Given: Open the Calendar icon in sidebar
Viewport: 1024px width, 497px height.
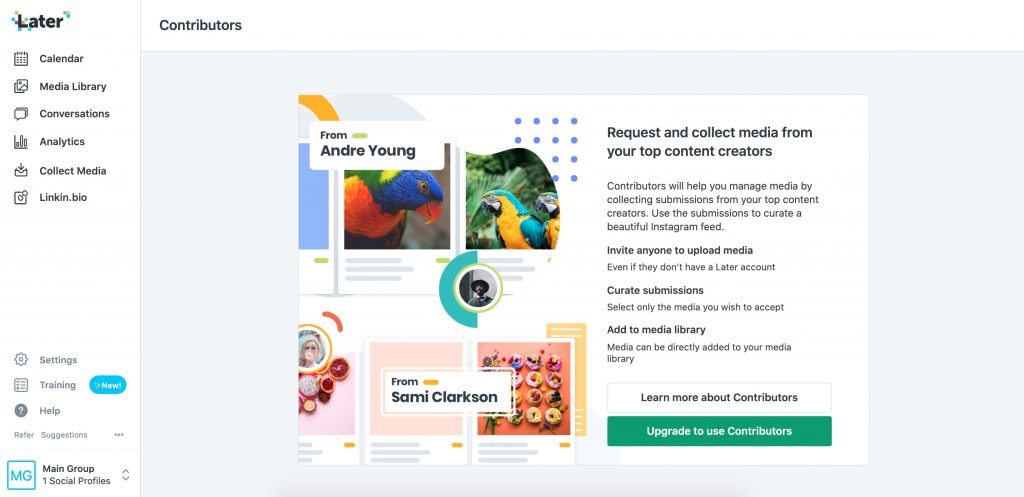Looking at the screenshot, I should [21, 59].
